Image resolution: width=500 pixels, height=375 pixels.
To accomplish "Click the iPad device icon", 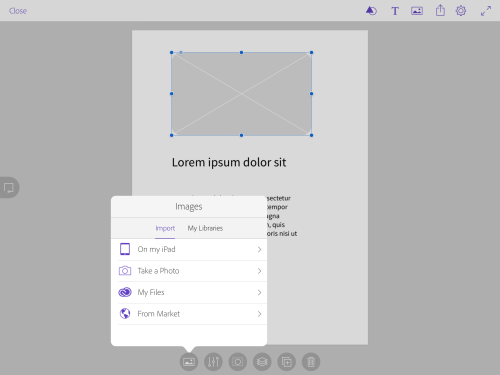I will [125, 249].
